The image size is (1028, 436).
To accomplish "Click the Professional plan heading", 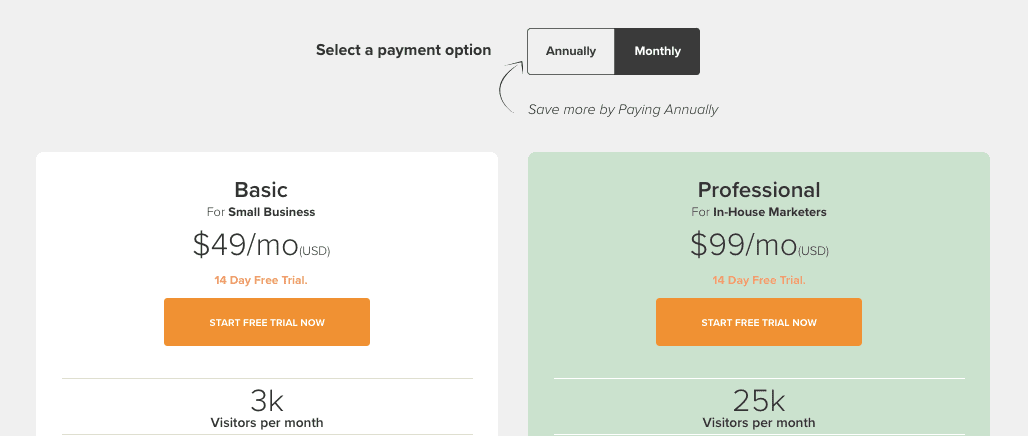I will pos(759,189).
